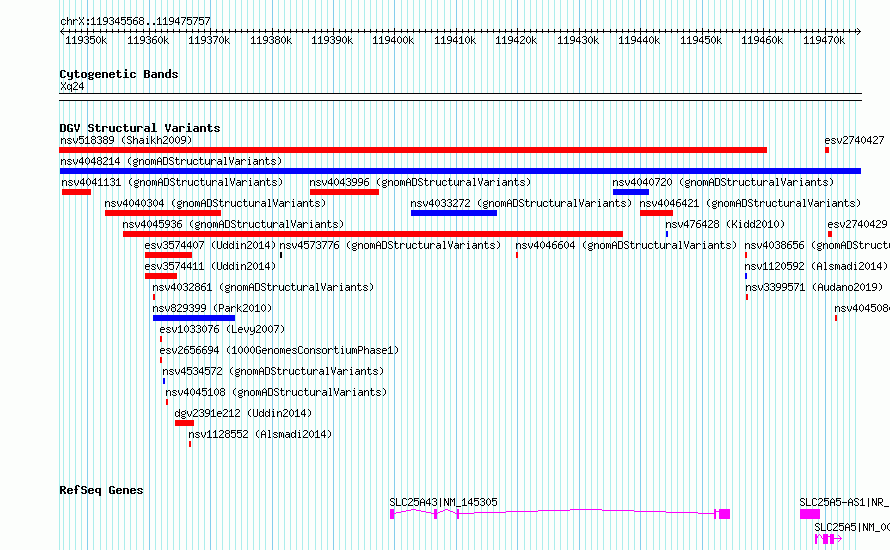The height and width of the screenshot is (550, 890).
Task: Click the SLC25A43 gene's large last exon block
Action: [x=724, y=514]
